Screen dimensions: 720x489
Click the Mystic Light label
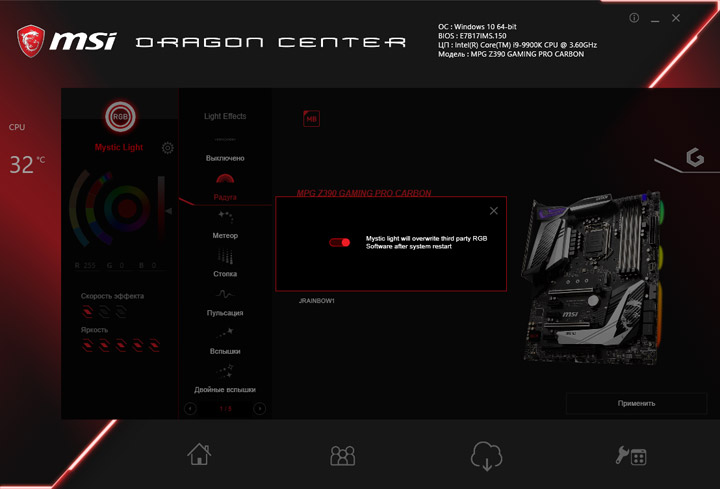tap(118, 147)
